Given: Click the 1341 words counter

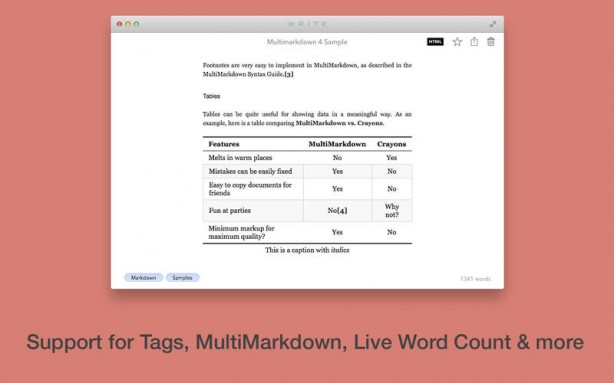Looking at the screenshot, I should click(475, 279).
